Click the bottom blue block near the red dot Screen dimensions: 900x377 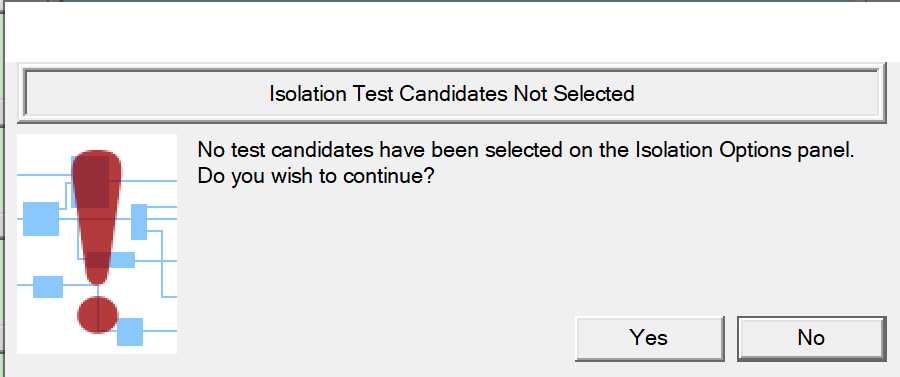coord(130,332)
